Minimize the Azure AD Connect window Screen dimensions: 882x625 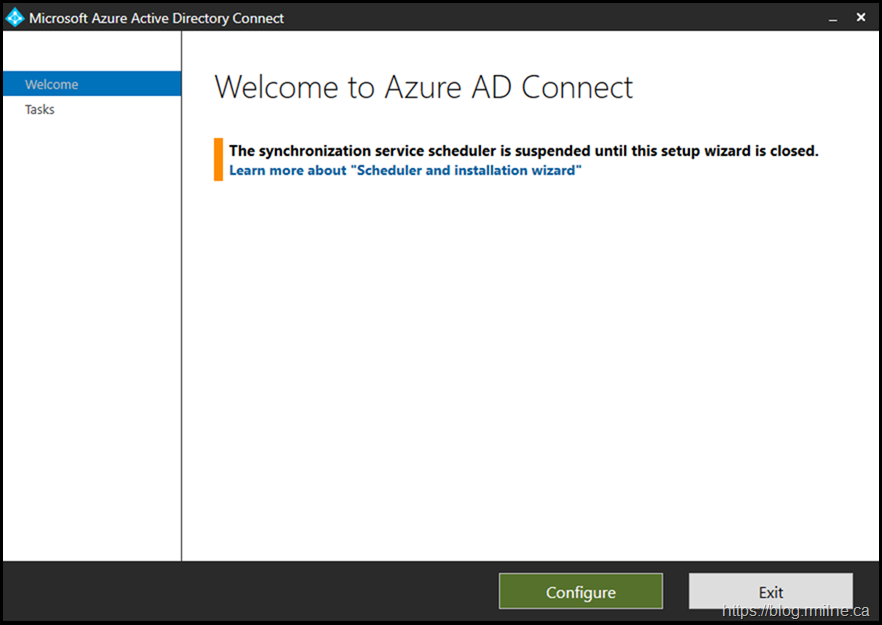[x=830, y=18]
